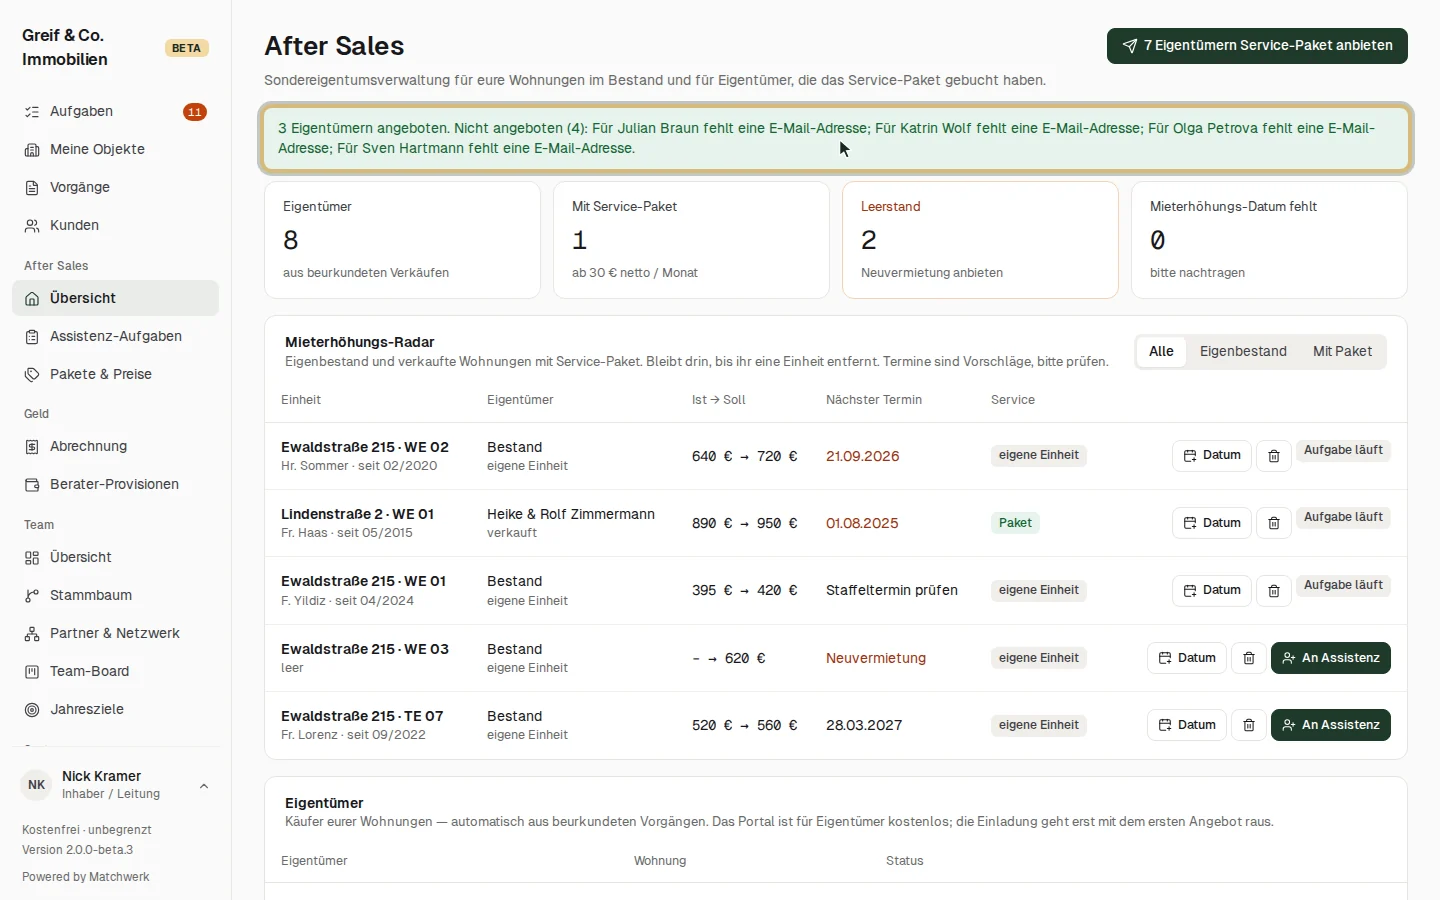Delete Ewaldstraße 215 · TE 07 with trash icon
This screenshot has height=900, width=1440.
point(1248,725)
